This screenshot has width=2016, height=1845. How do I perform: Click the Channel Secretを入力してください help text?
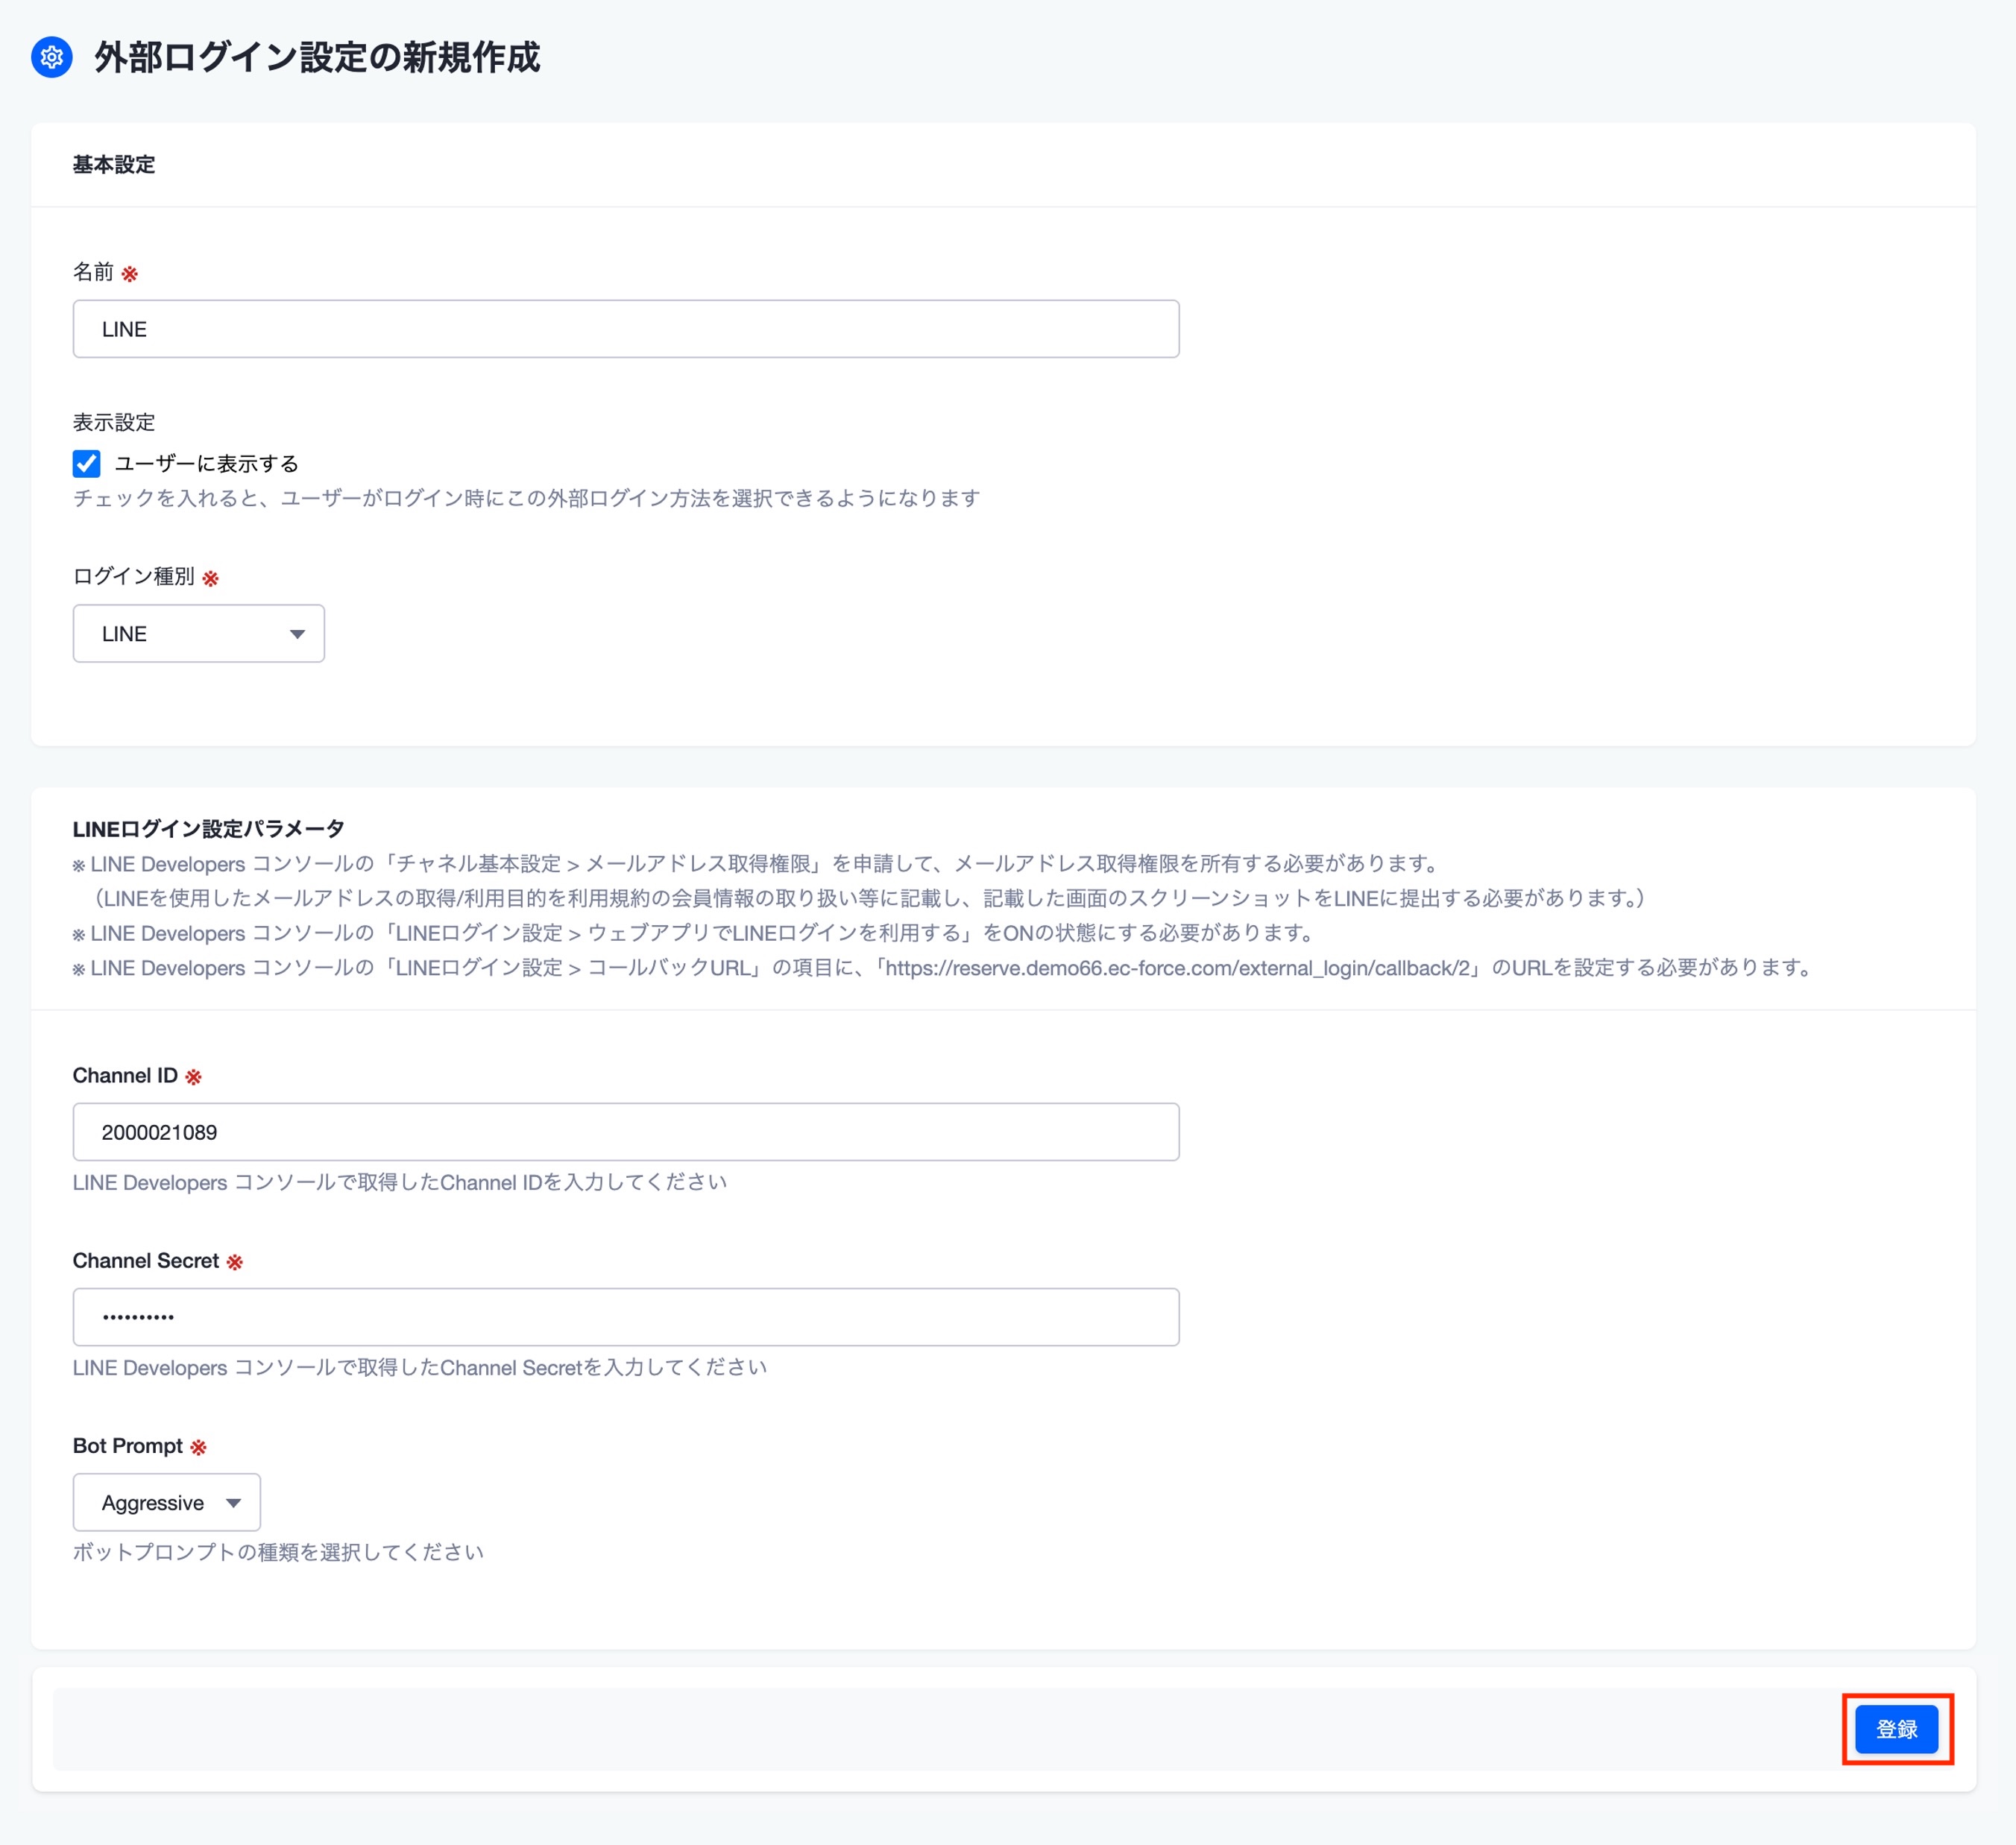coord(420,1367)
